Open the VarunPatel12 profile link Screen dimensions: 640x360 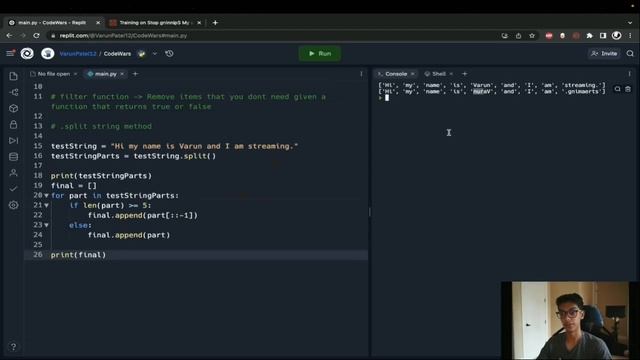pos(78,53)
